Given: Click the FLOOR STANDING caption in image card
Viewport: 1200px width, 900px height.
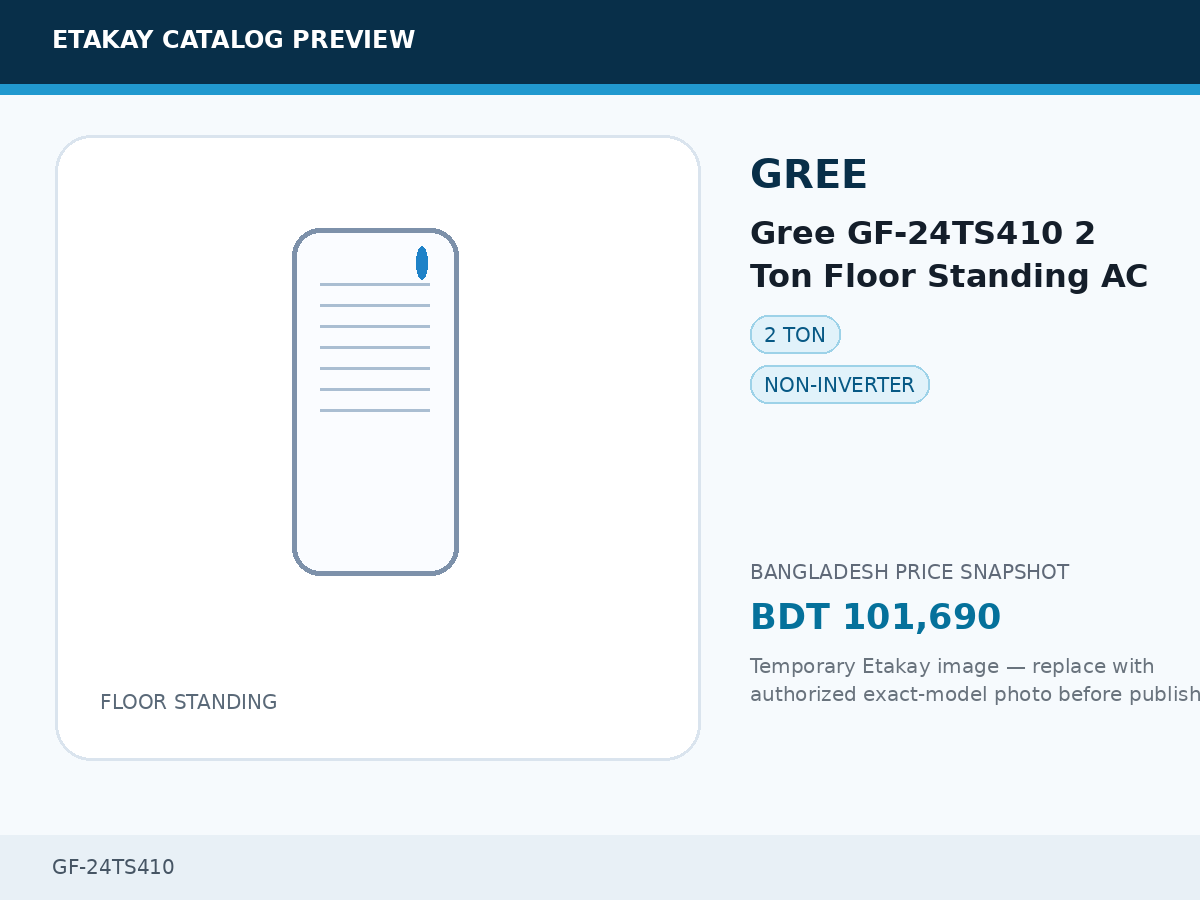Looking at the screenshot, I should click(188, 702).
